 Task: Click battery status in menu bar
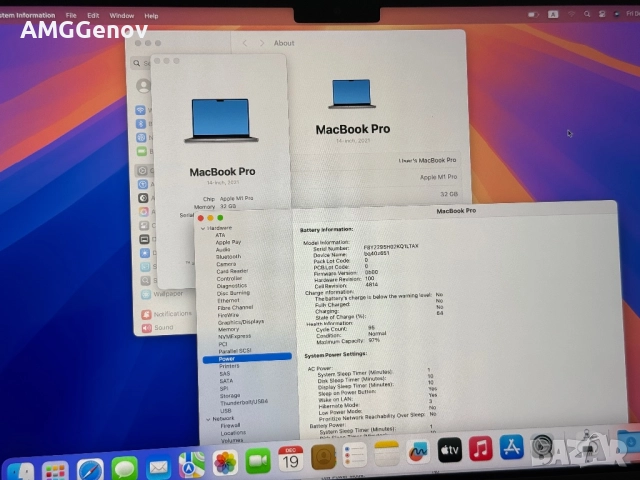click(533, 15)
